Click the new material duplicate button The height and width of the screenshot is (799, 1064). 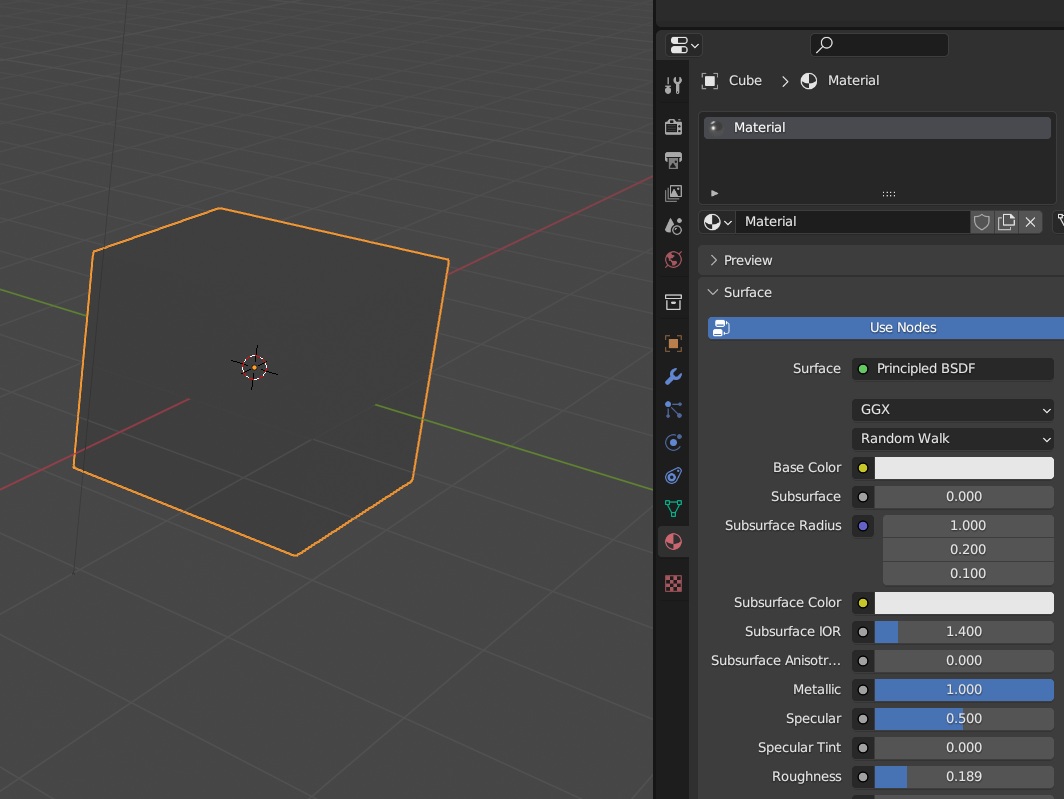[1006, 222]
